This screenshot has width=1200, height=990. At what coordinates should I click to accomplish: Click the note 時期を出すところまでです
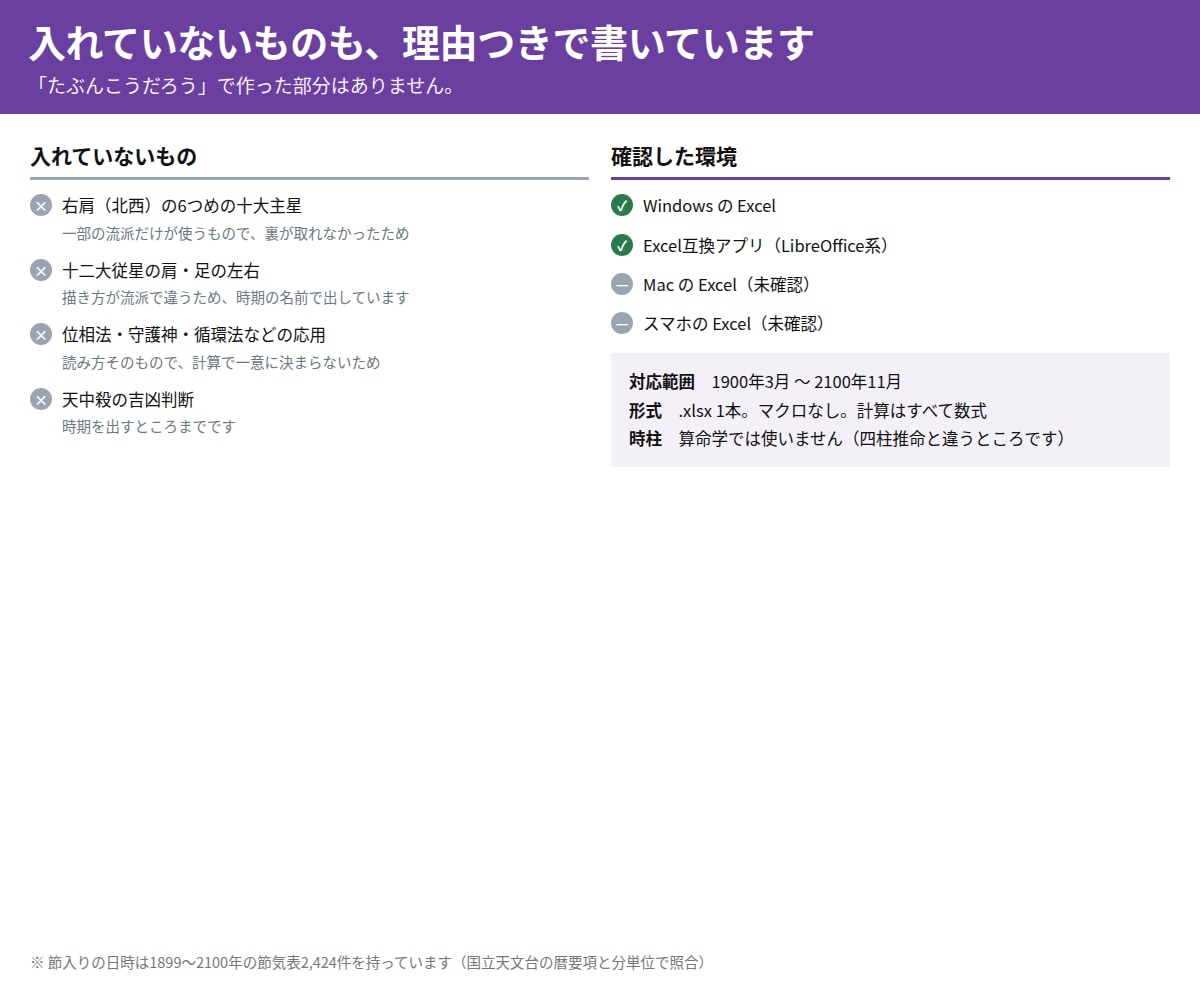[149, 427]
